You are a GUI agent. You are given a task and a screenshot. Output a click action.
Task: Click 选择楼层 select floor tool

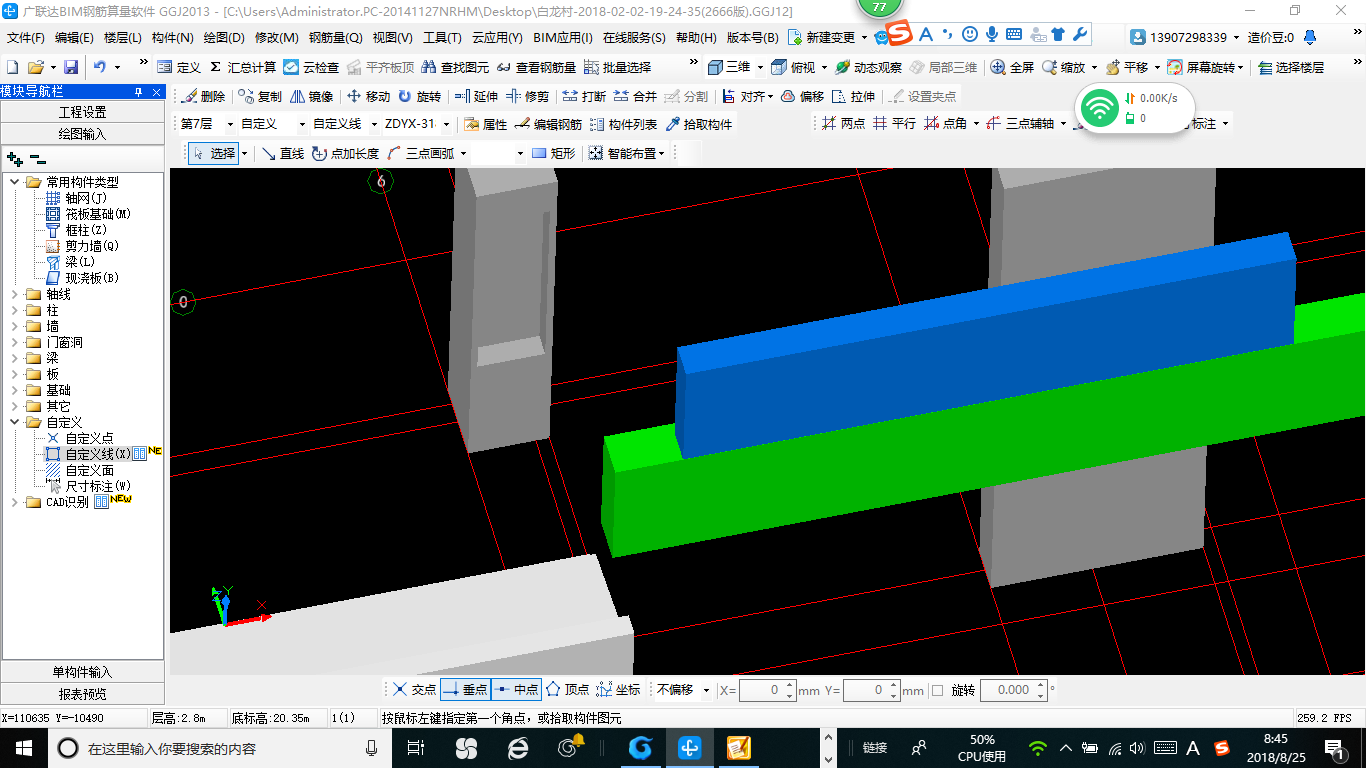point(1291,67)
